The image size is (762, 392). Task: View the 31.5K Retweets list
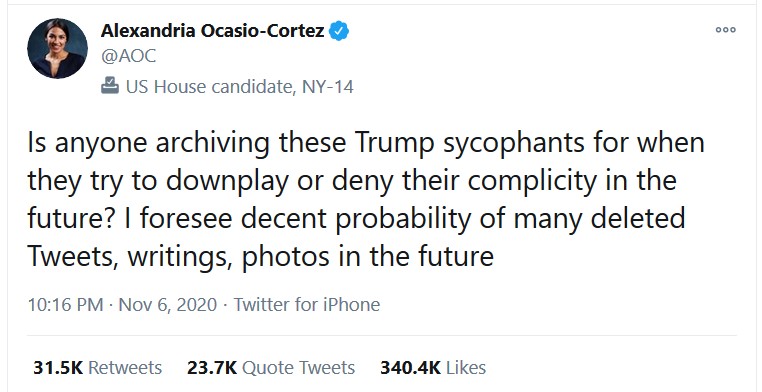click(97, 368)
